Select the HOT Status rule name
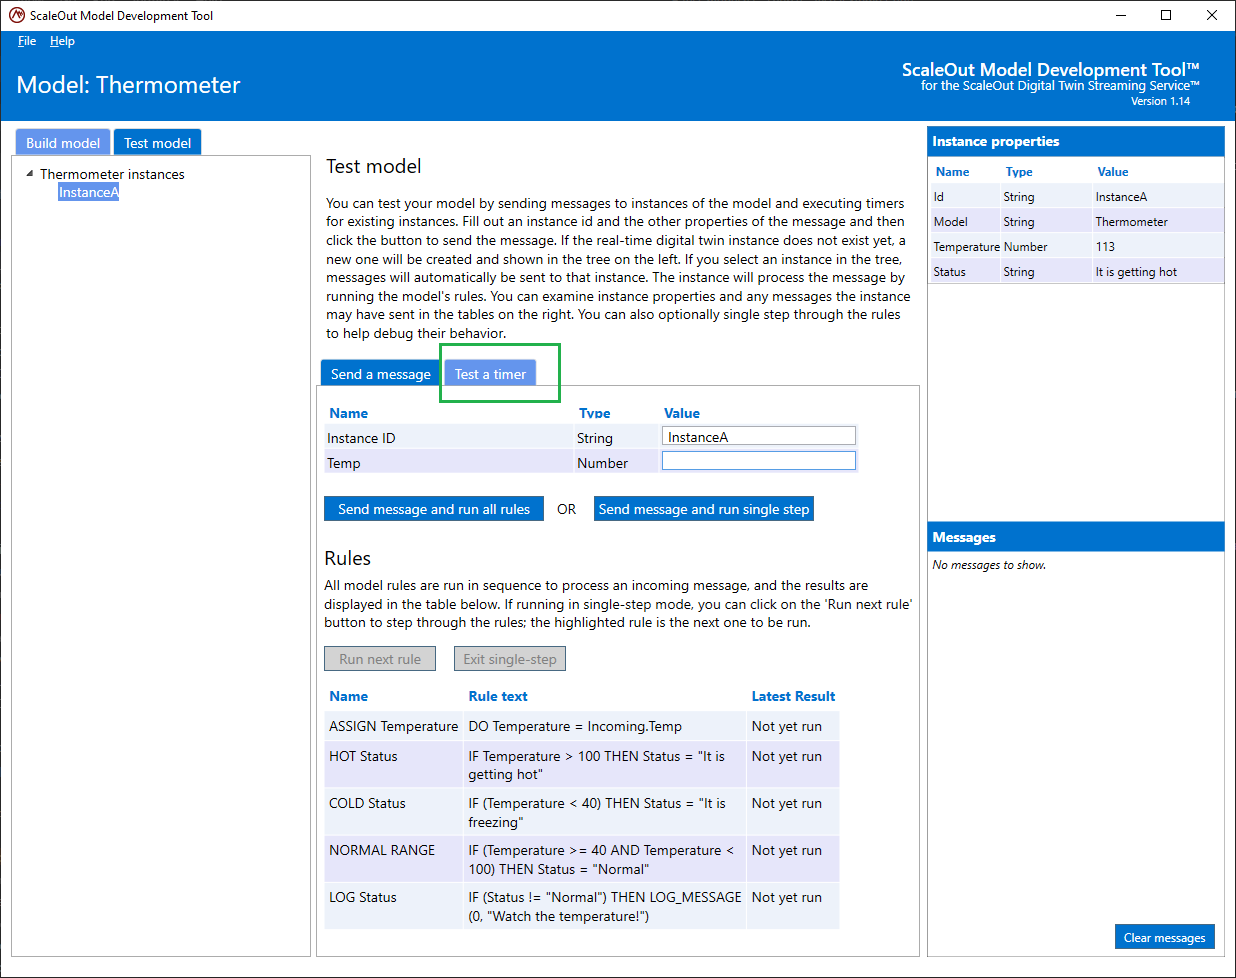This screenshot has height=978, width=1236. [363, 756]
